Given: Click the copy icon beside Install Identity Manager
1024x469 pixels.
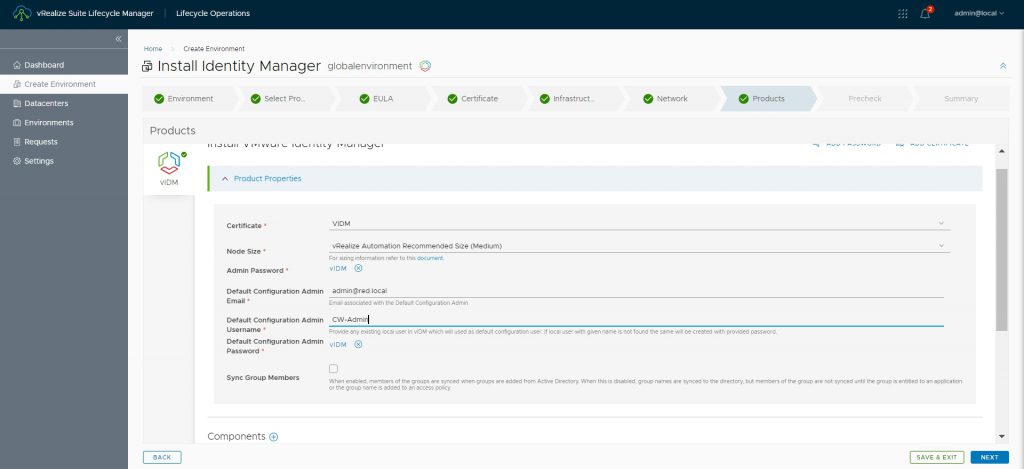Looking at the screenshot, I should click(x=148, y=67).
